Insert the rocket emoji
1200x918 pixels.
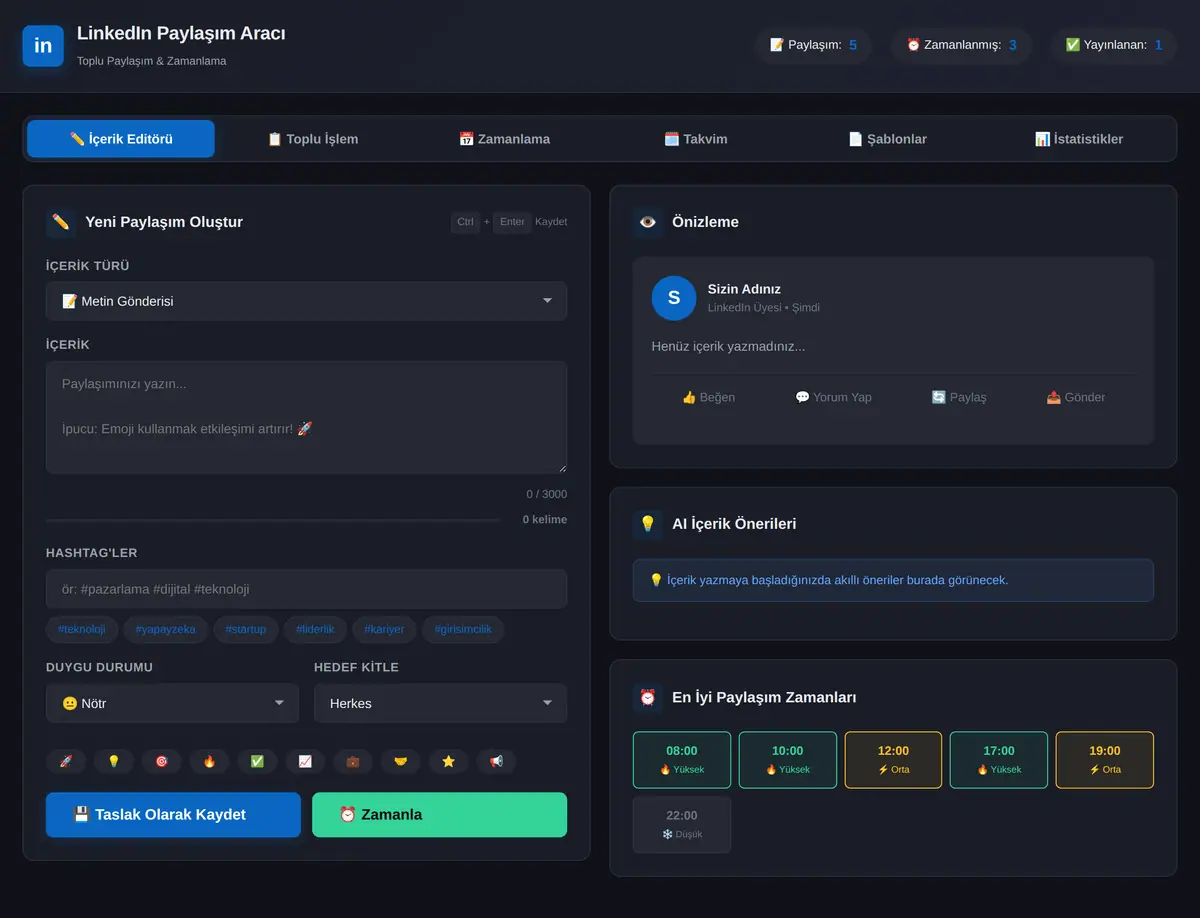(66, 761)
